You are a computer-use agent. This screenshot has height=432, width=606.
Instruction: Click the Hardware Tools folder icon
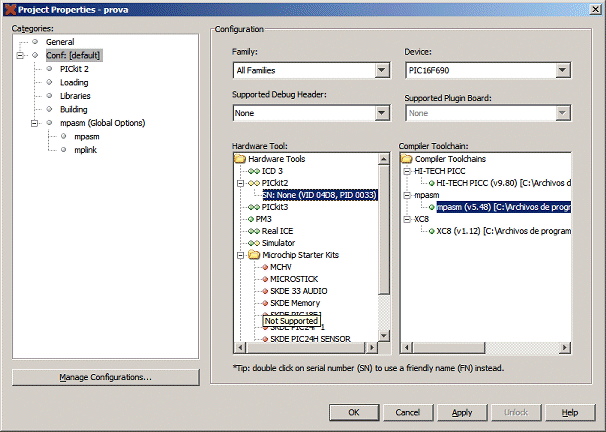click(239, 159)
